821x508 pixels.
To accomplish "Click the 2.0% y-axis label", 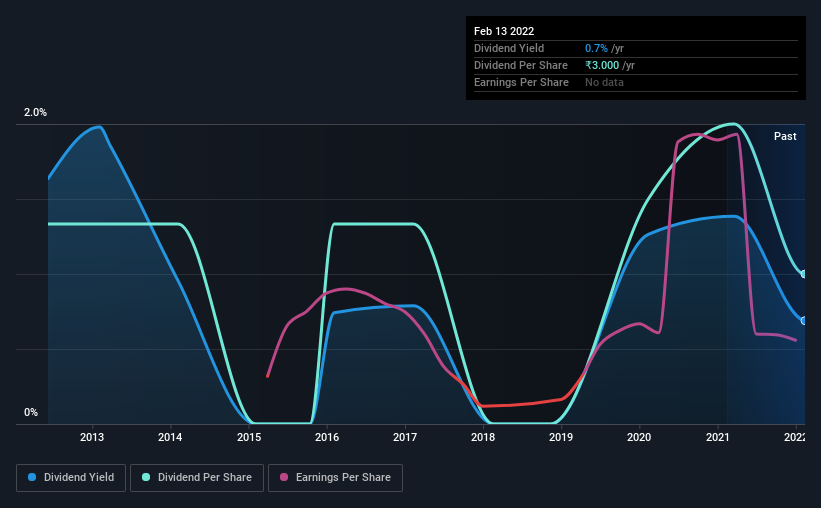I will (35, 113).
